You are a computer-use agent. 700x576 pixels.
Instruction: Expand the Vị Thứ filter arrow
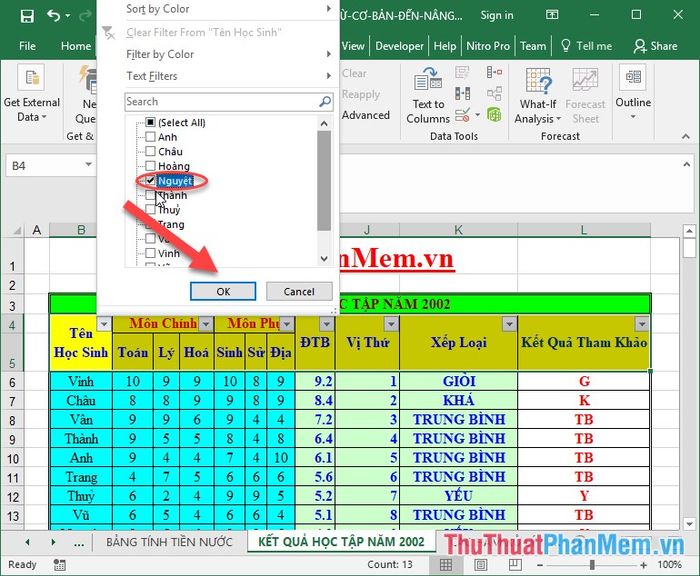389,324
